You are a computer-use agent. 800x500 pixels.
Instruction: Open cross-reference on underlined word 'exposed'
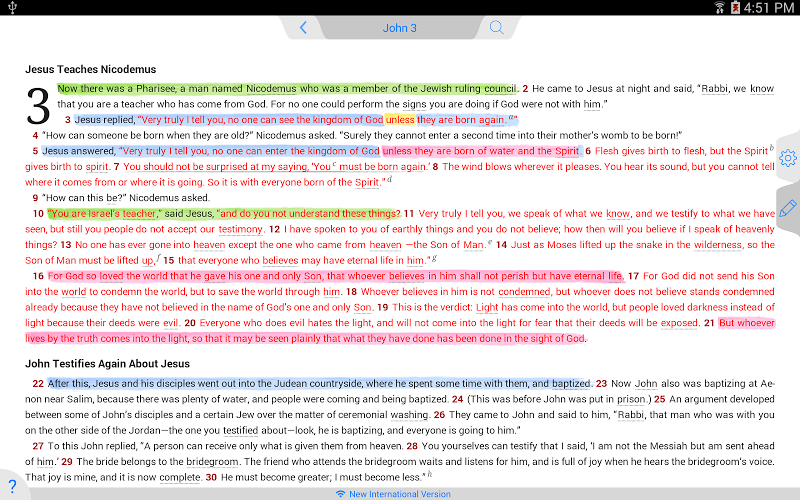(x=679, y=323)
